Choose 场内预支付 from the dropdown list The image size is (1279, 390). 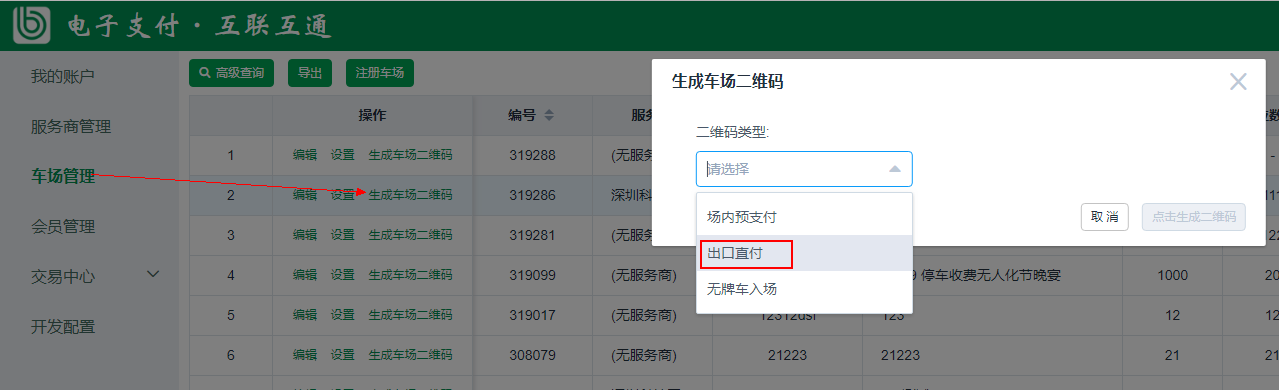coord(804,216)
